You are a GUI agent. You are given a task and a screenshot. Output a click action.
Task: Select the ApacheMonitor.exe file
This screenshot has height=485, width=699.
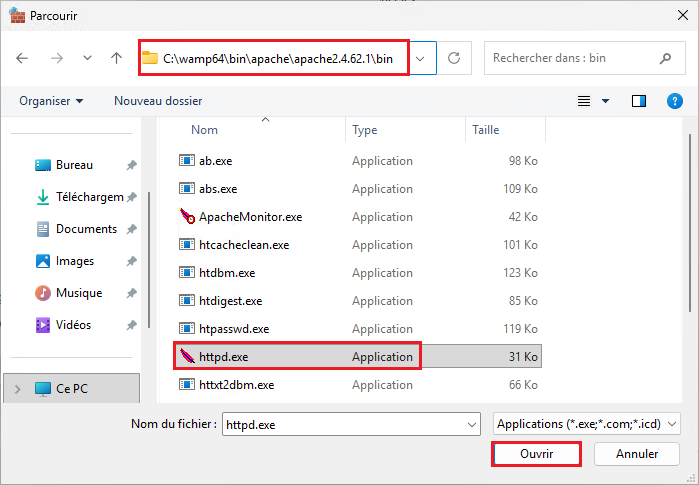[250, 217]
